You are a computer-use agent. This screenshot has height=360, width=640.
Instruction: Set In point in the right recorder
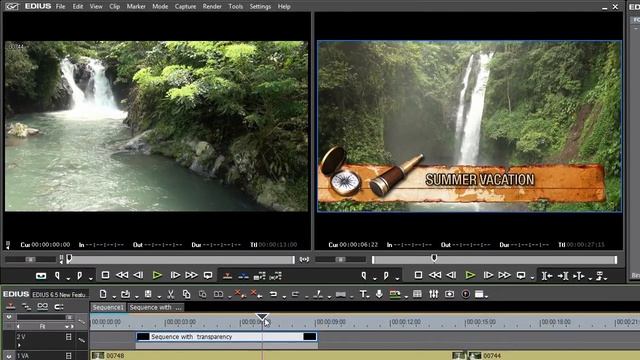[364, 276]
